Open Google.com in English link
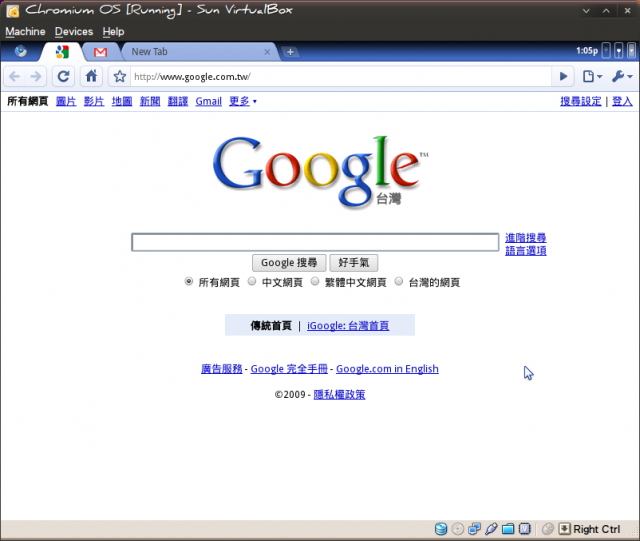The height and width of the screenshot is (541, 640). tap(387, 369)
